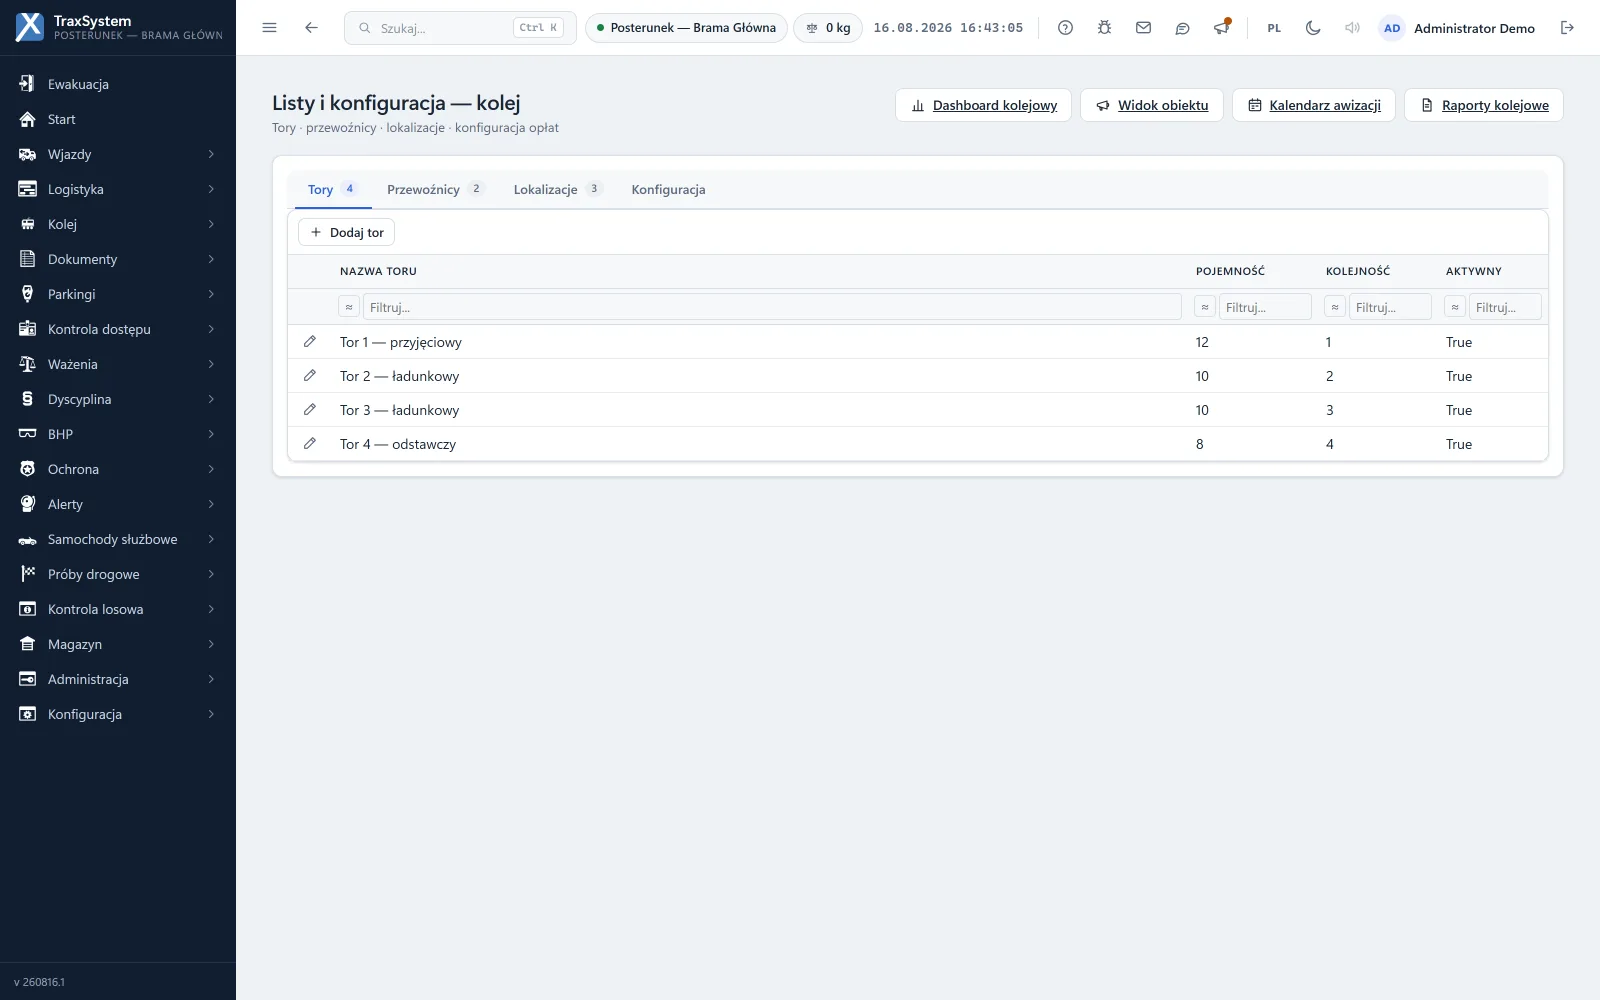Edit Tor 4 — odstawczy with pencil icon
Screen dimensions: 1600x1000
coord(310,444)
